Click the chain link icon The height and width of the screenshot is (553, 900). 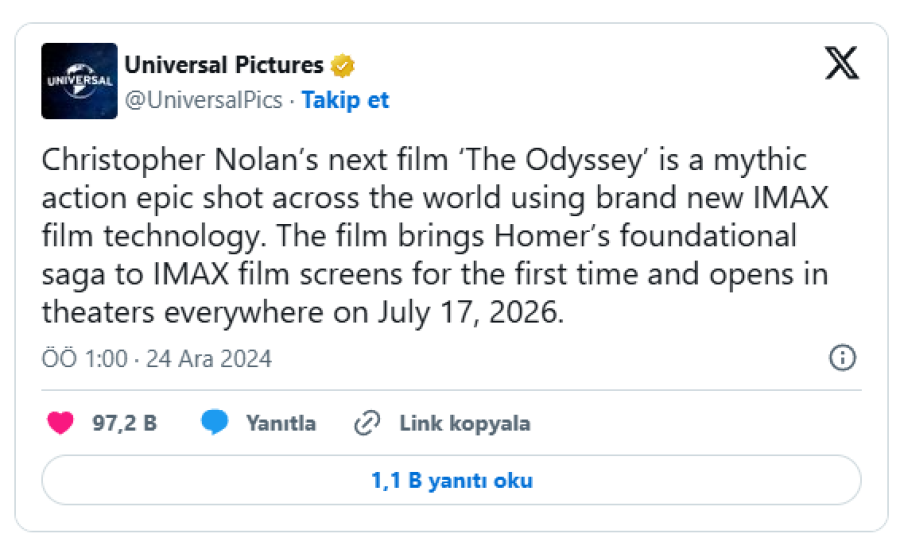367,423
